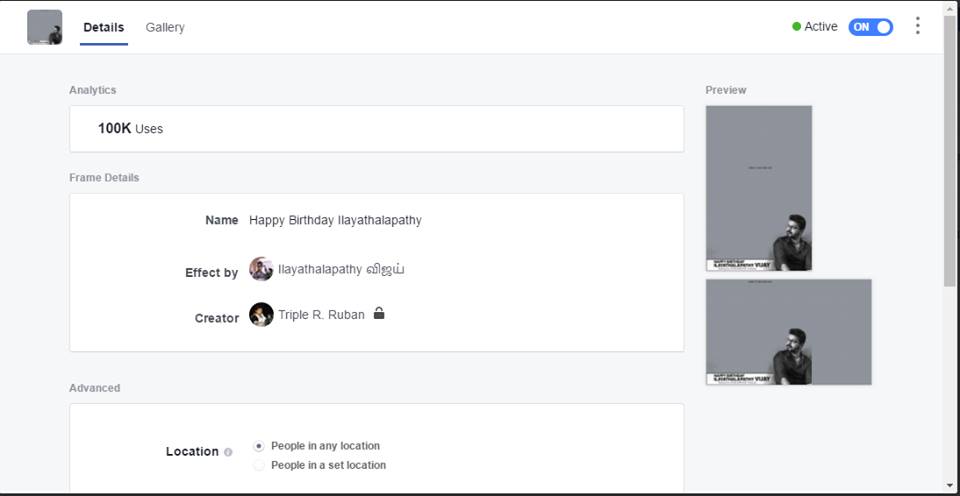Click the Preview heading

point(726,90)
